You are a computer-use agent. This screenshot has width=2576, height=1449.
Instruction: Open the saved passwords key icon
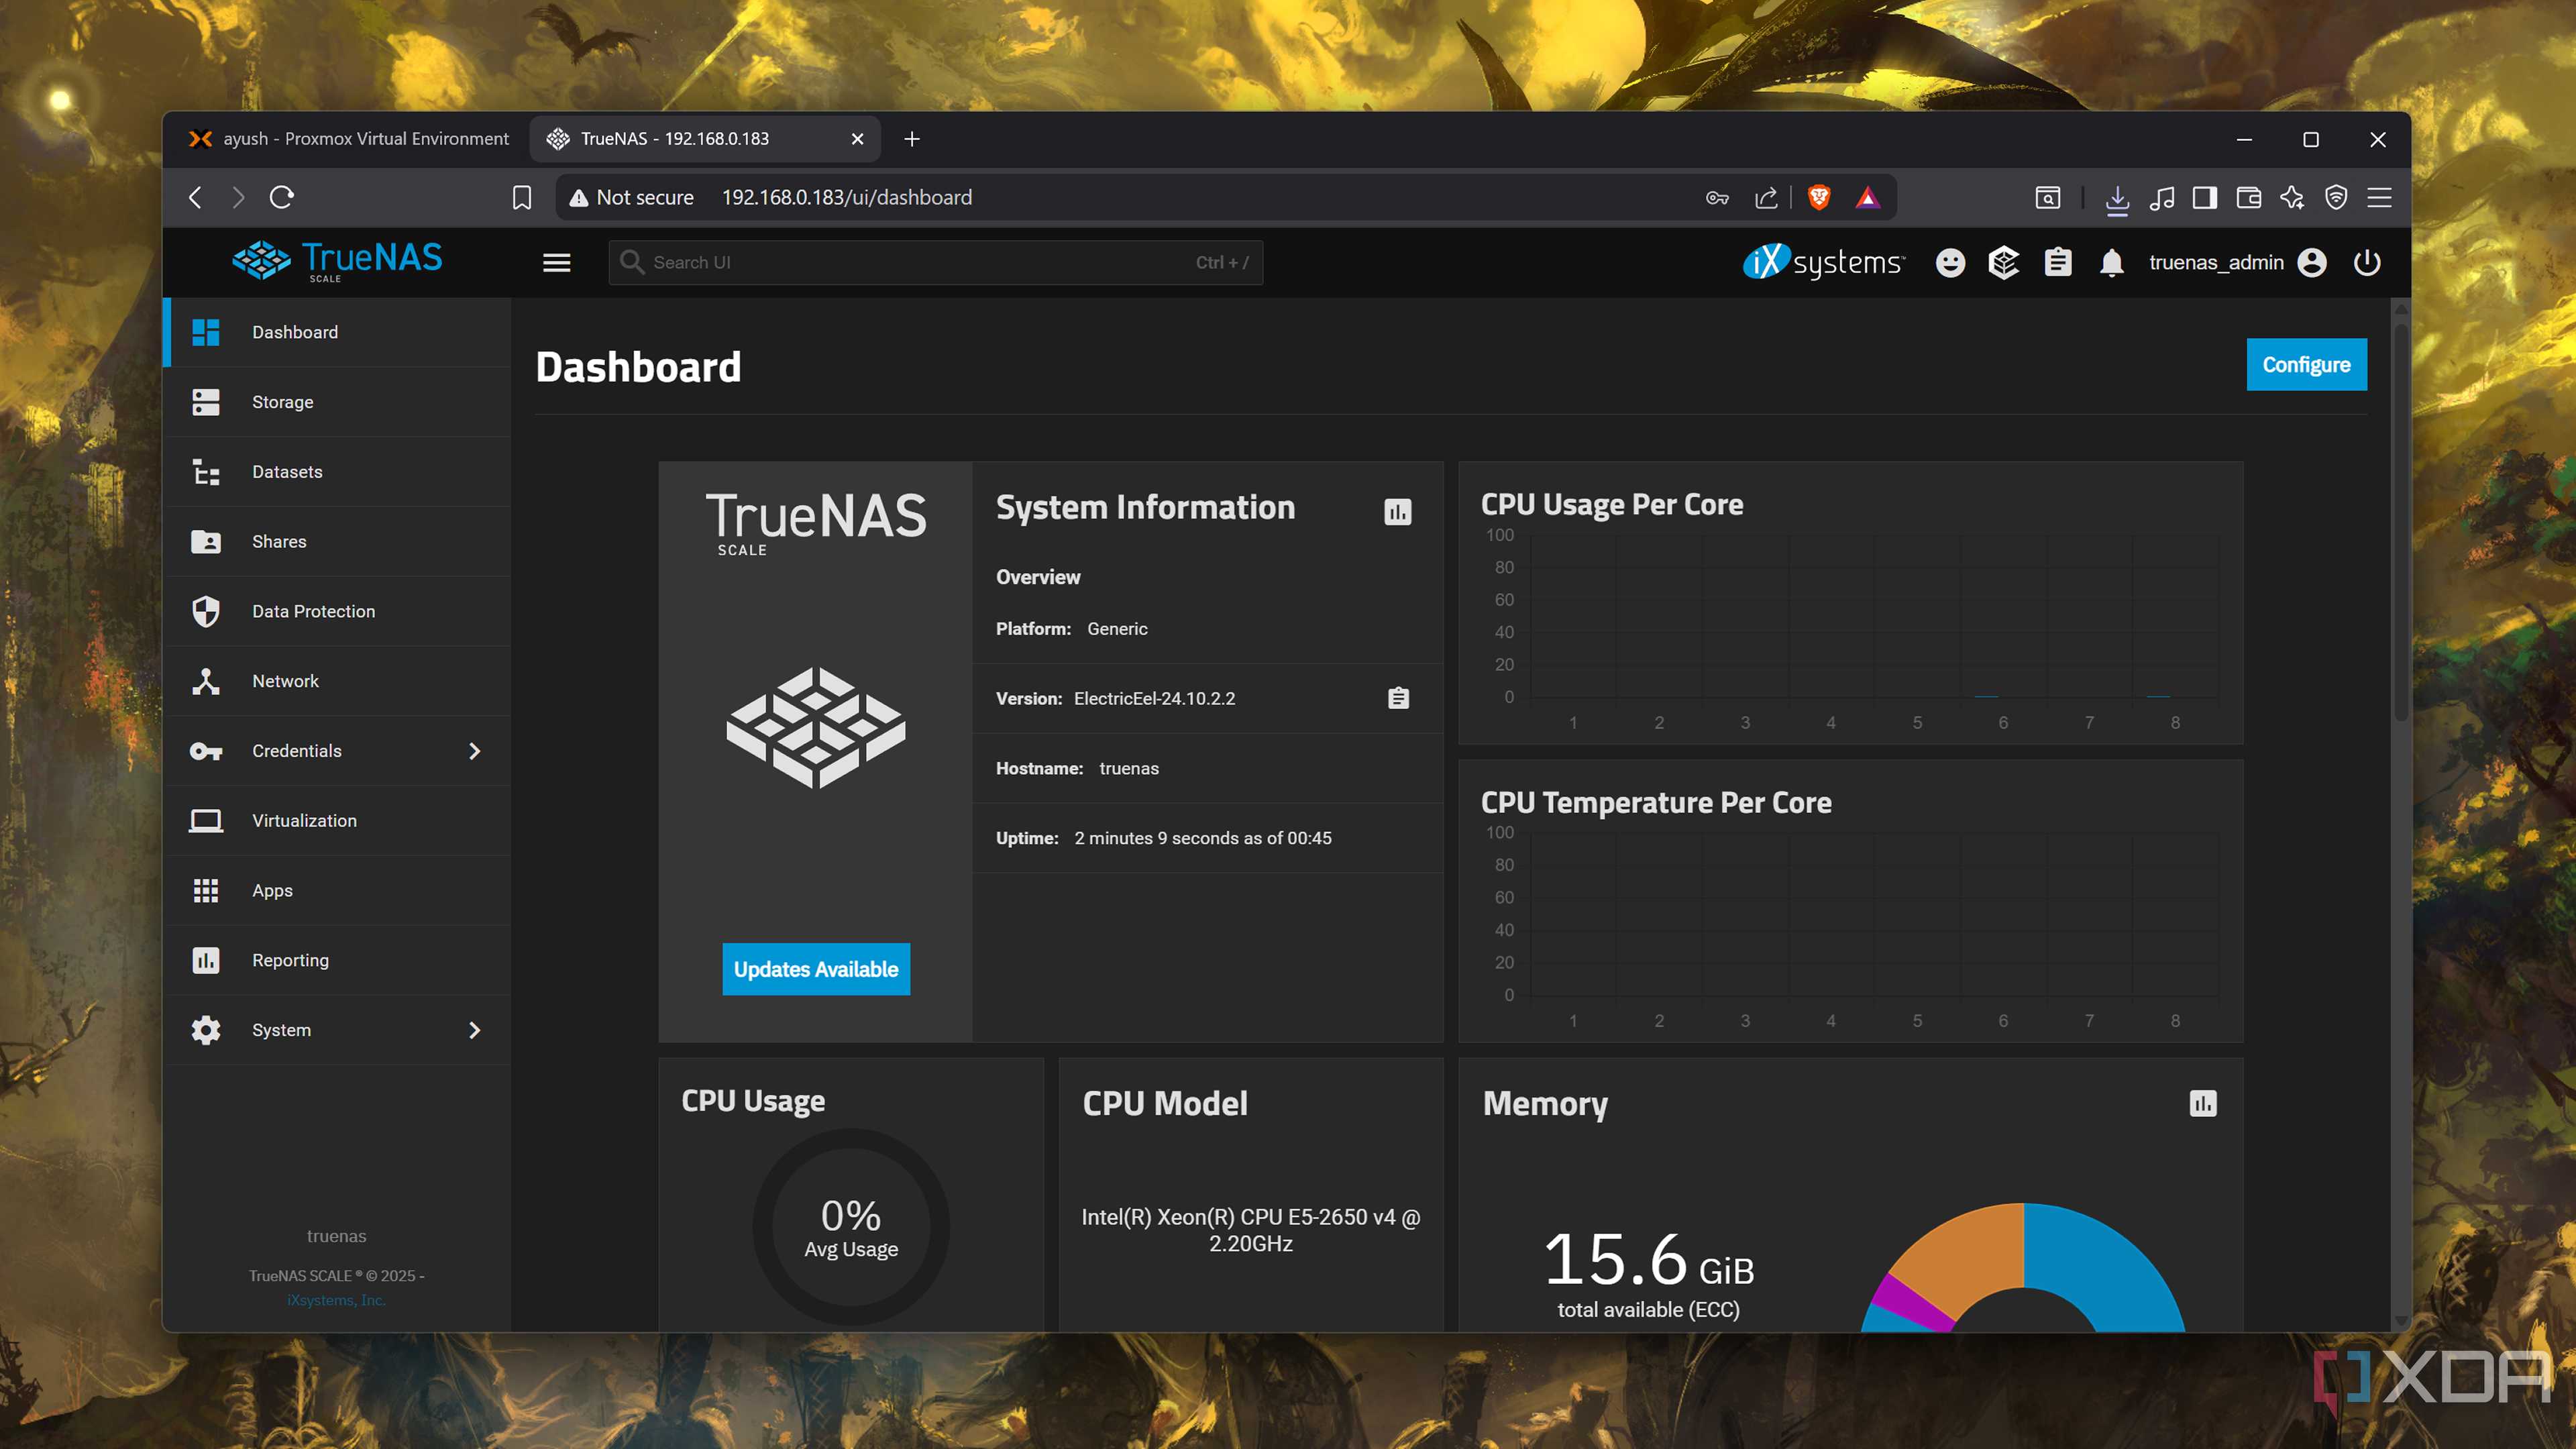[1717, 197]
